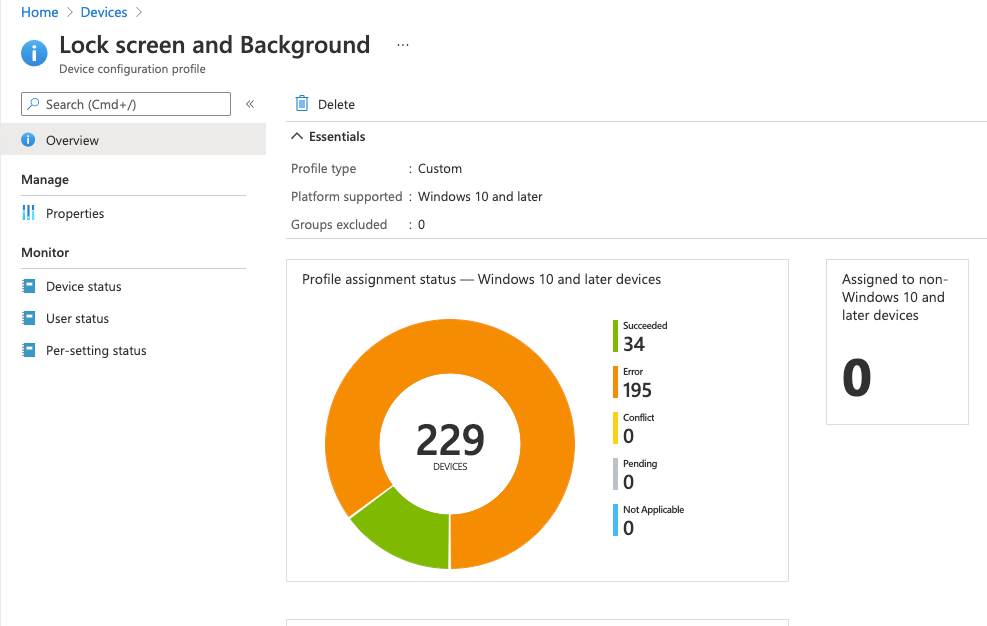The height and width of the screenshot is (626, 987).
Task: Click the Essentials heading
Action: click(x=337, y=137)
